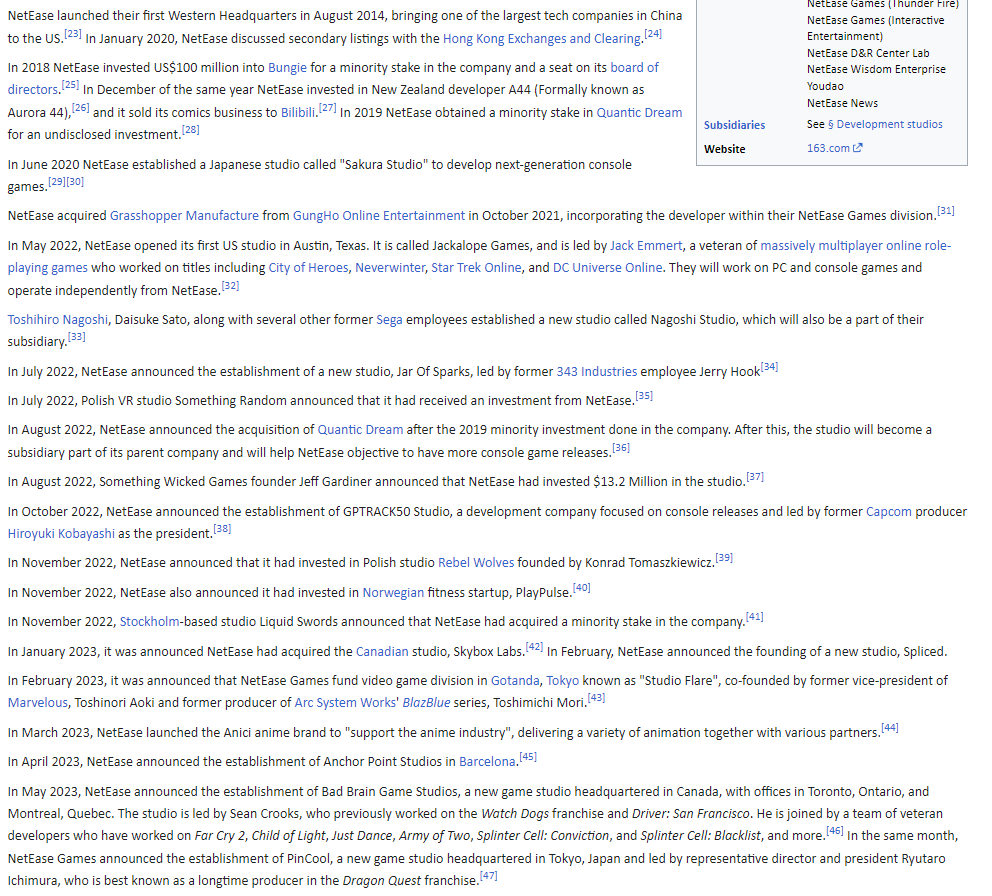
Task: Jump to citation reference 46
Action: (x=835, y=830)
